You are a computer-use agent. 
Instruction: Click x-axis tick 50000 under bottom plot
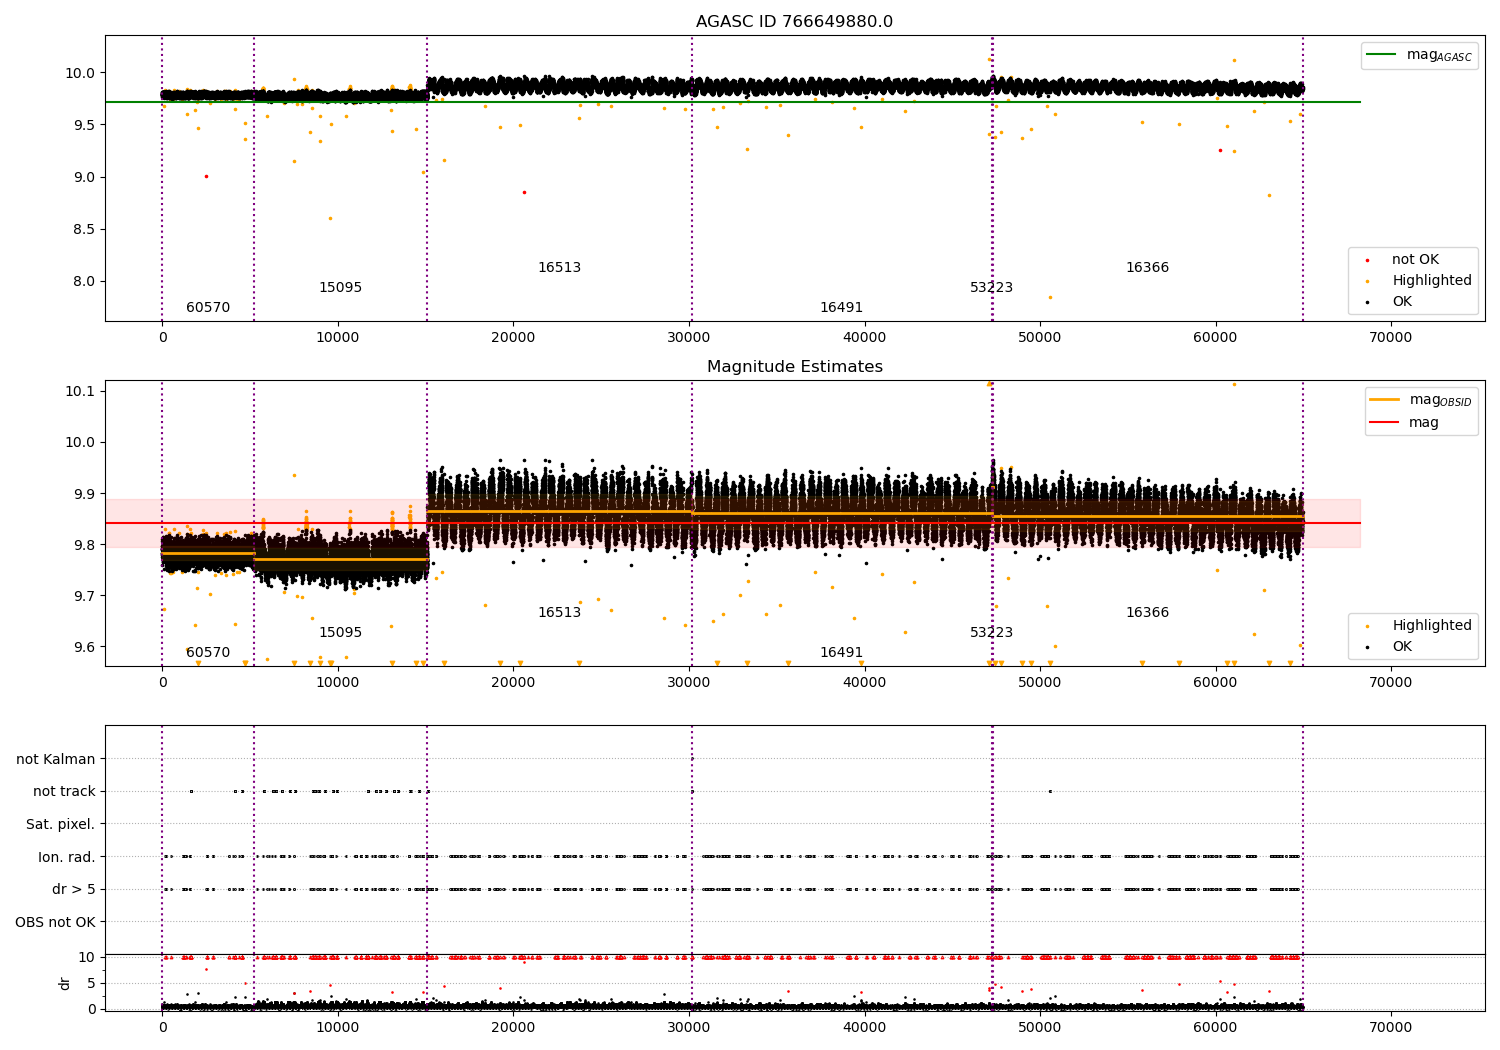(x=1040, y=1027)
